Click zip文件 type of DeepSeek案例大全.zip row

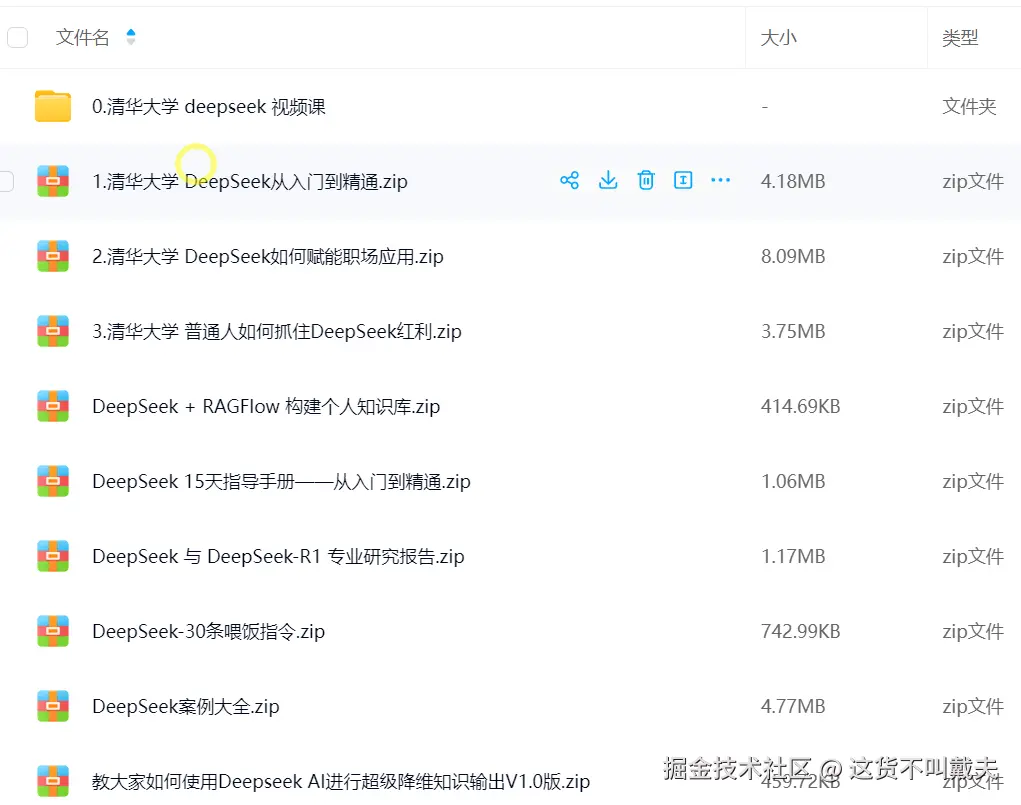pyautogui.click(x=973, y=705)
